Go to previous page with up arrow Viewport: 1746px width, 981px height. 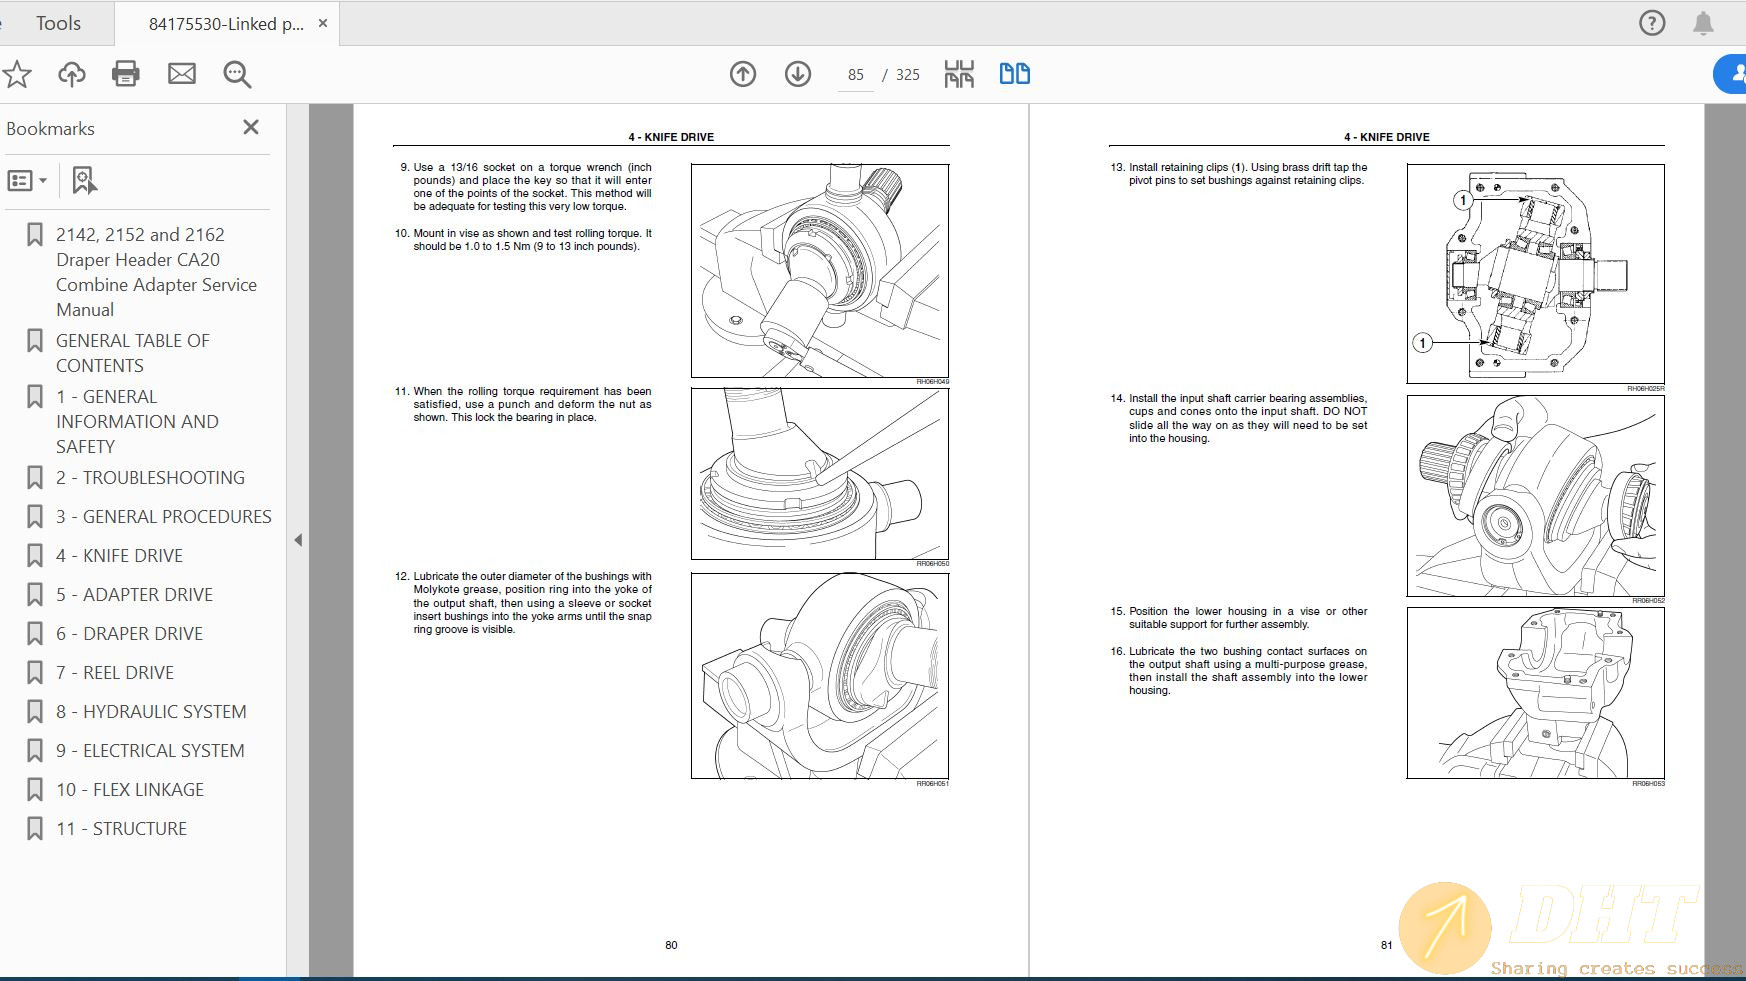743,74
